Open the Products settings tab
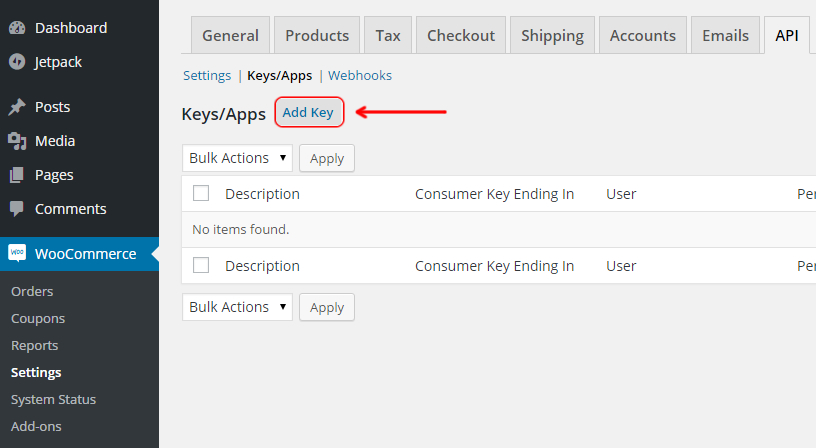 317,35
